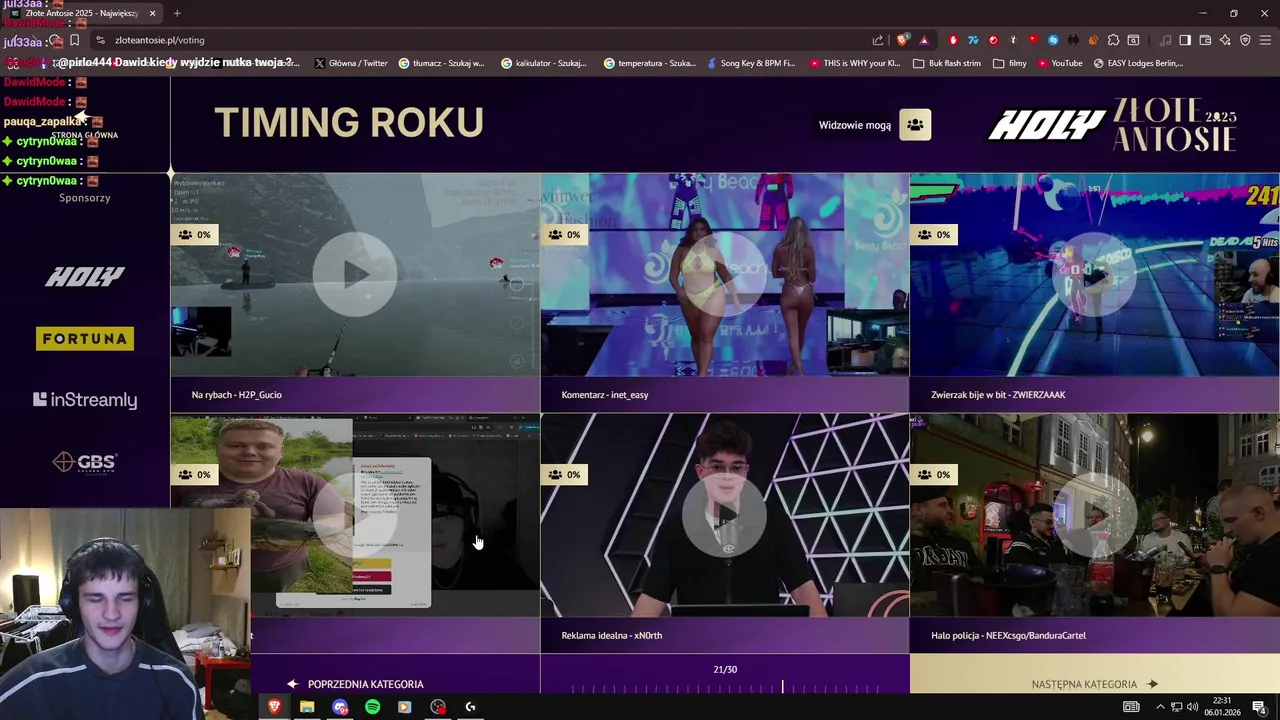Click the Shazam extension icon
This screenshot has height=720, width=1280.
pyautogui.click(x=1053, y=40)
